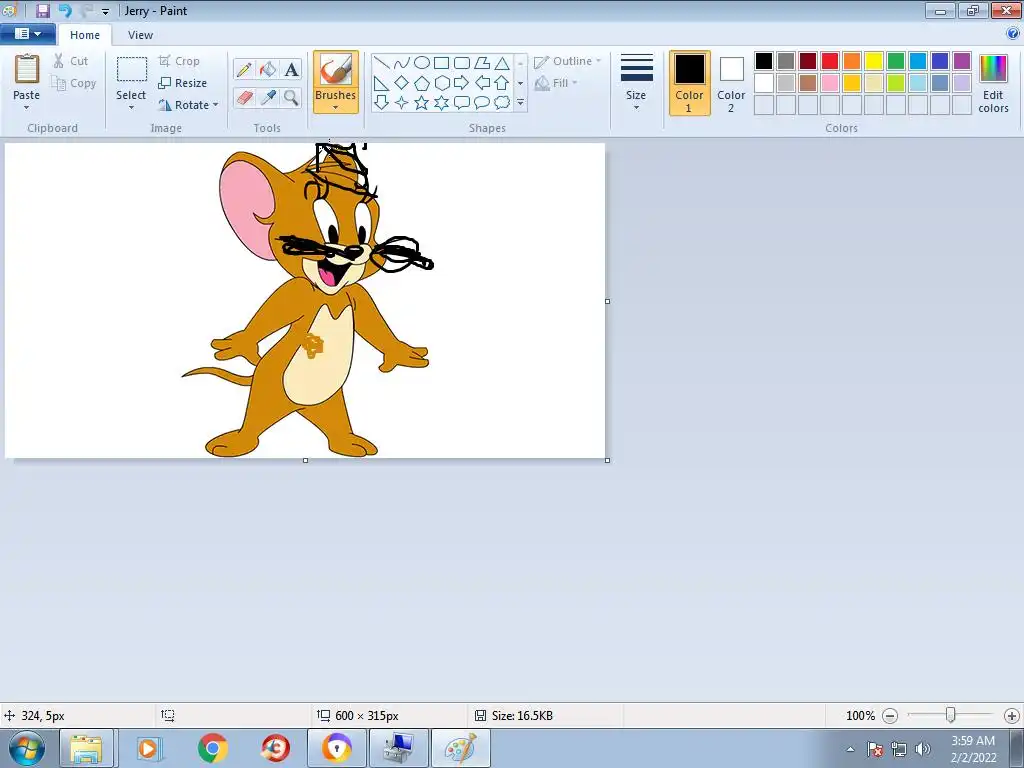Screen dimensions: 1024x768
Task: Switch to the View ribbon tab
Action: pos(140,35)
